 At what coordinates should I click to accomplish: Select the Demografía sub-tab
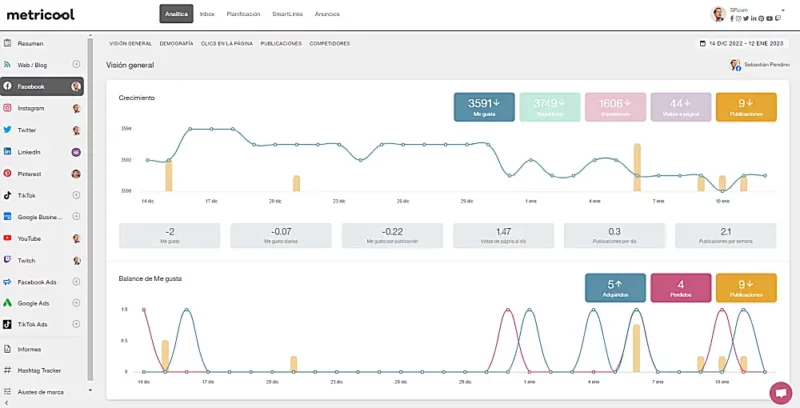(x=177, y=44)
